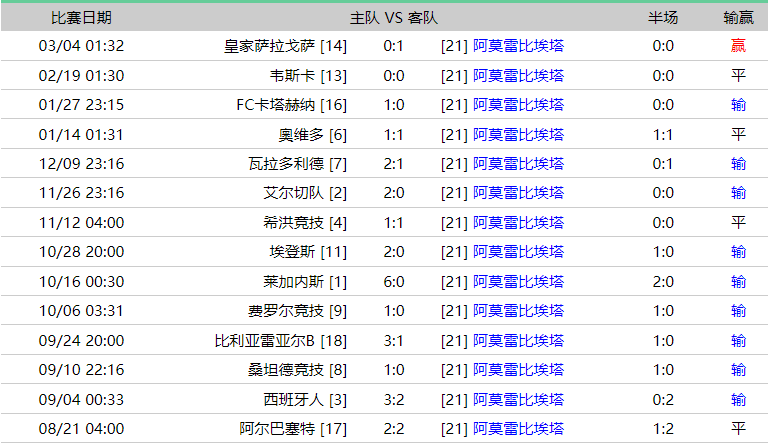Click the 2:2 score against 阿尔巴塞特
The width and height of the screenshot is (768, 443).
394,429
